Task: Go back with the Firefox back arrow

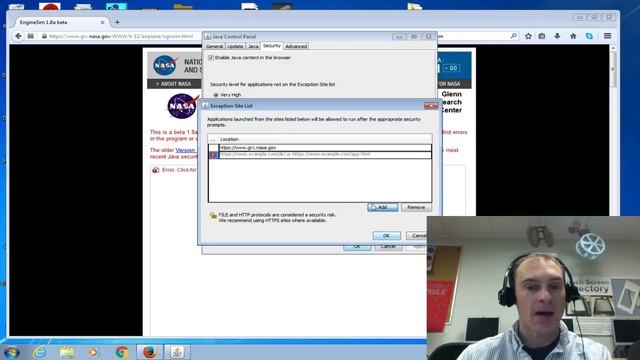Action: pyautogui.click(x=18, y=36)
